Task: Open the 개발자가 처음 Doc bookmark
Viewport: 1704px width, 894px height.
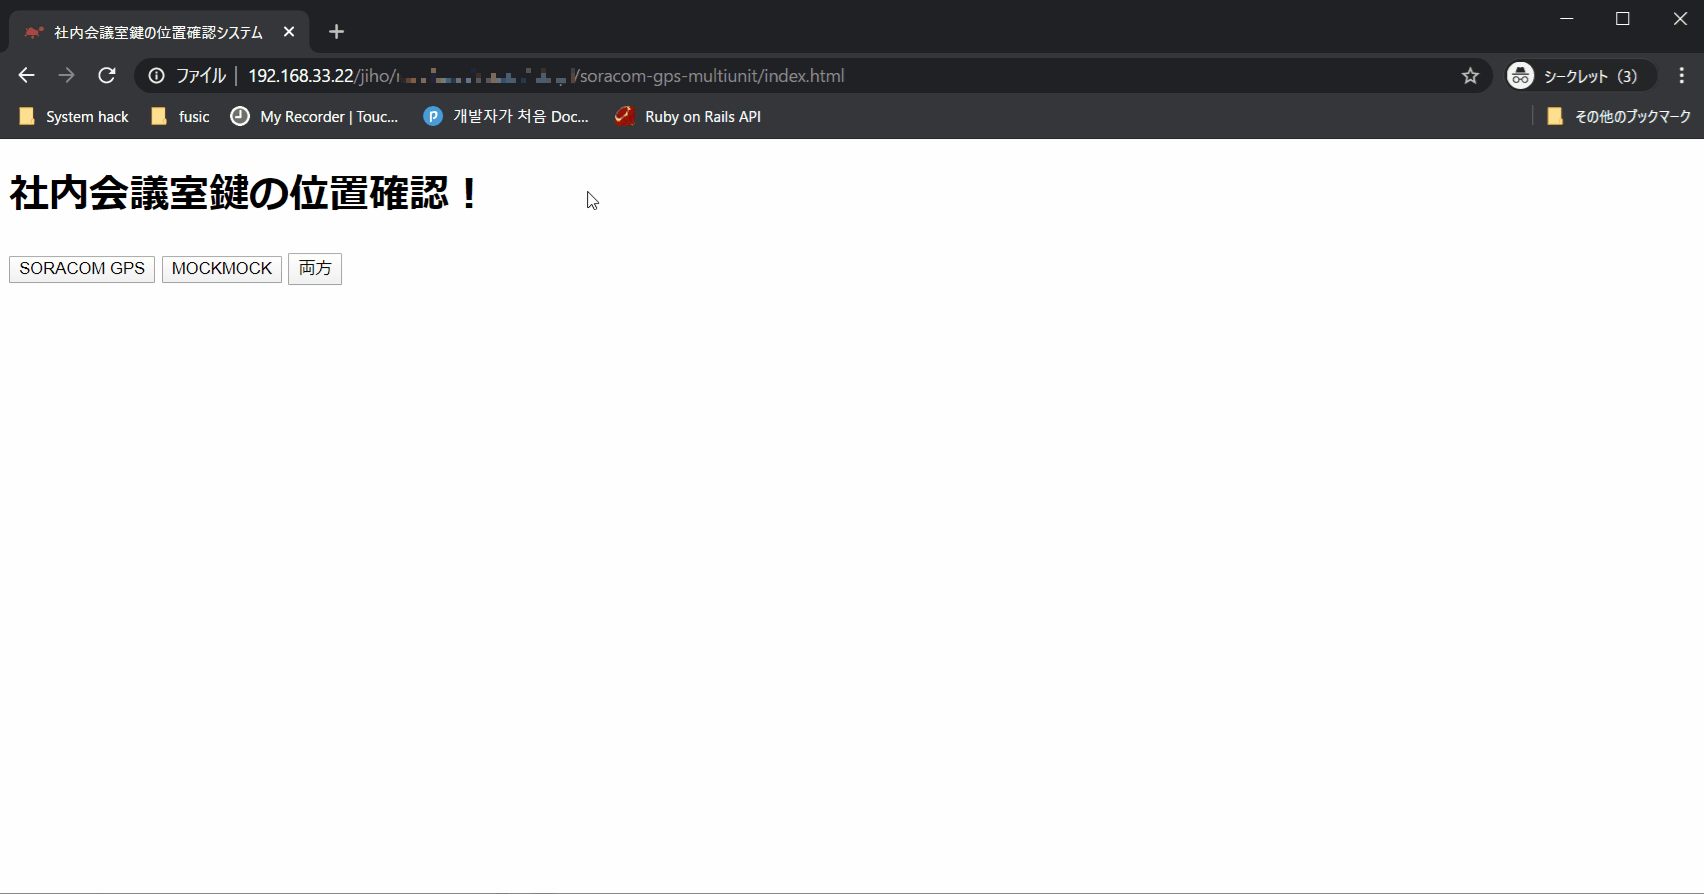Action: pos(506,117)
